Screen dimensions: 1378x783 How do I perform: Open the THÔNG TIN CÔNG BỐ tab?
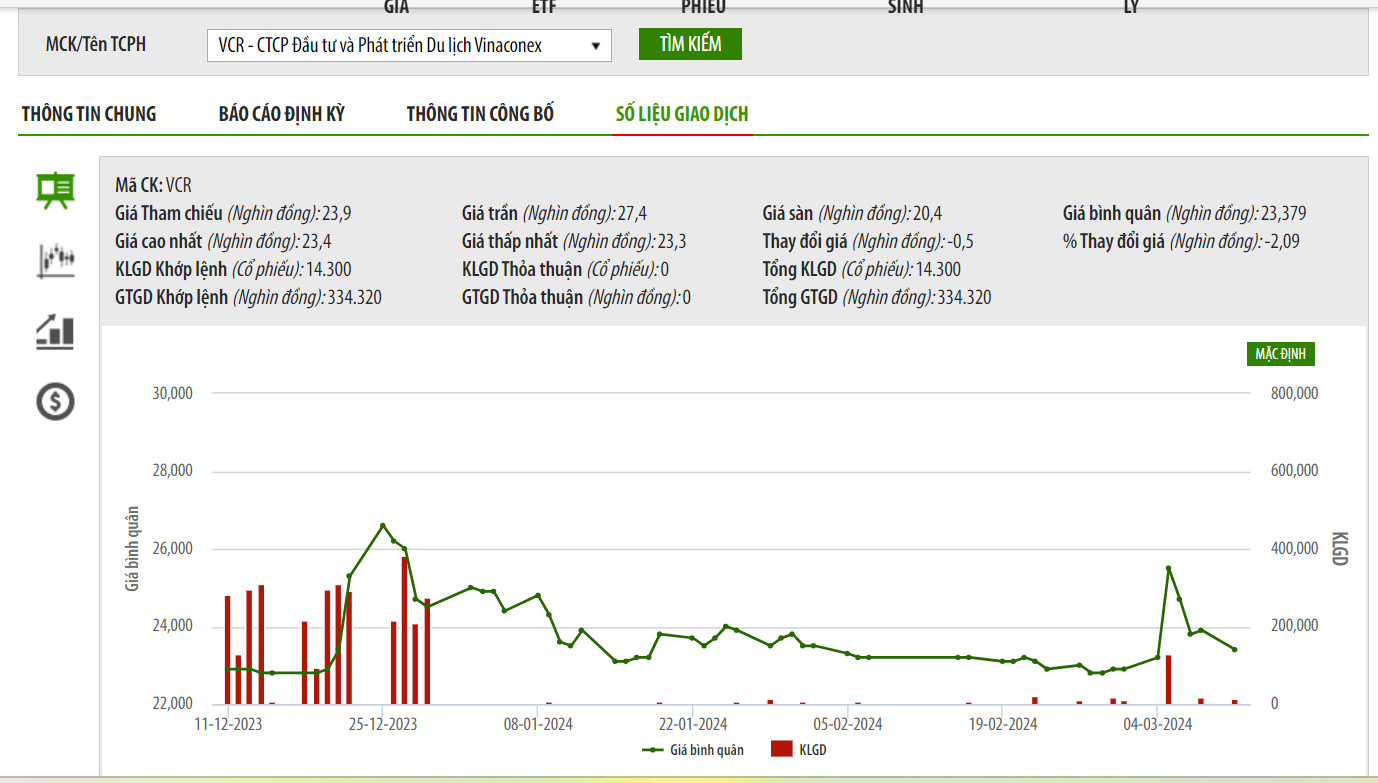[x=480, y=114]
